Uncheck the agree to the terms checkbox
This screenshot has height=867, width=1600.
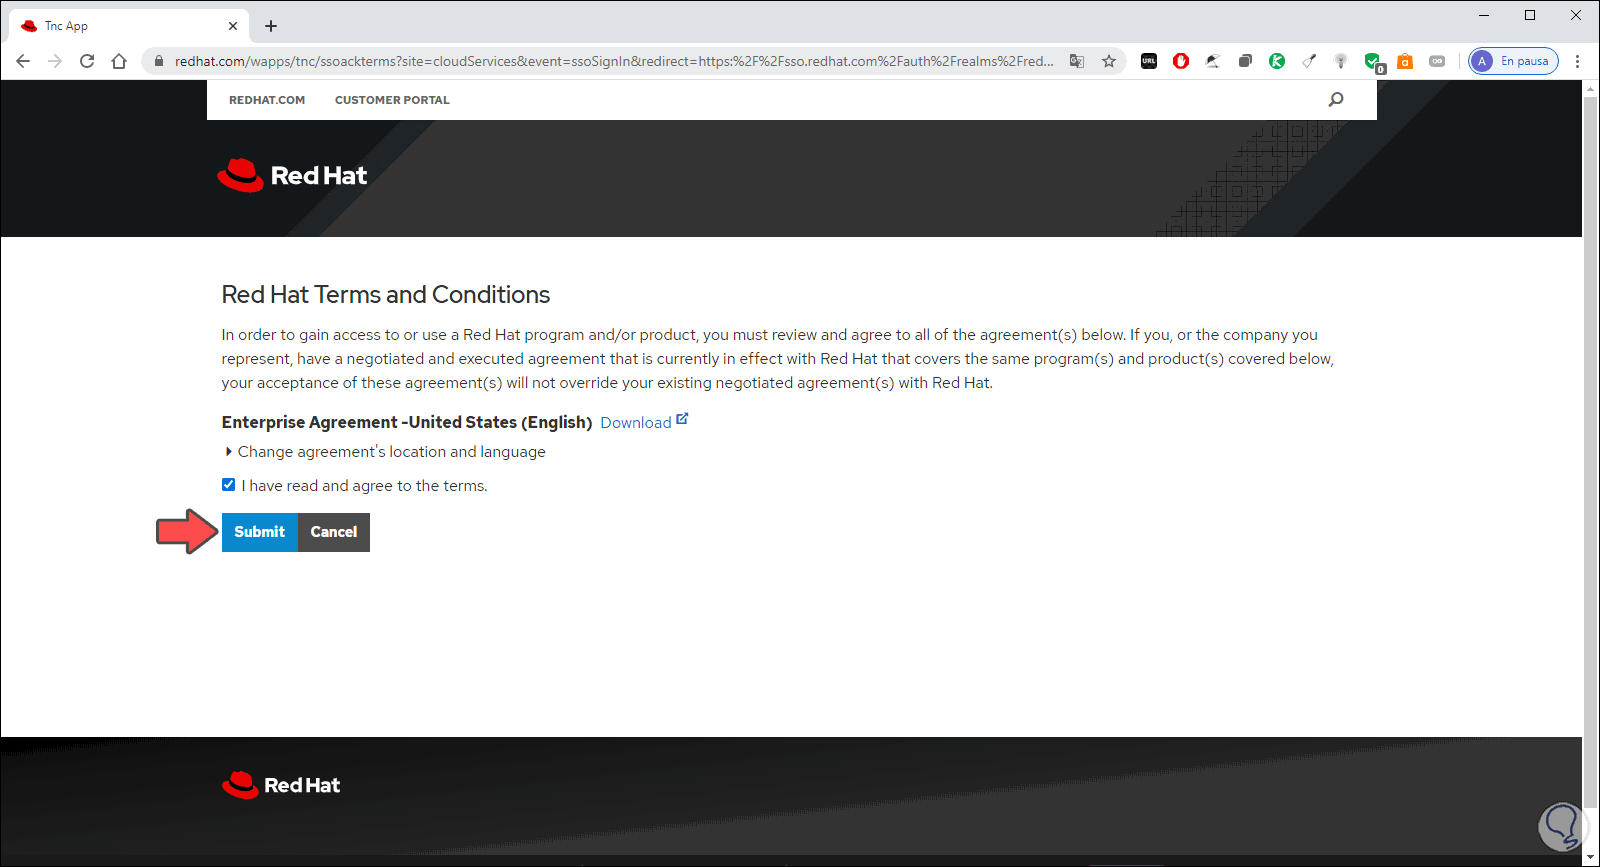pyautogui.click(x=229, y=485)
